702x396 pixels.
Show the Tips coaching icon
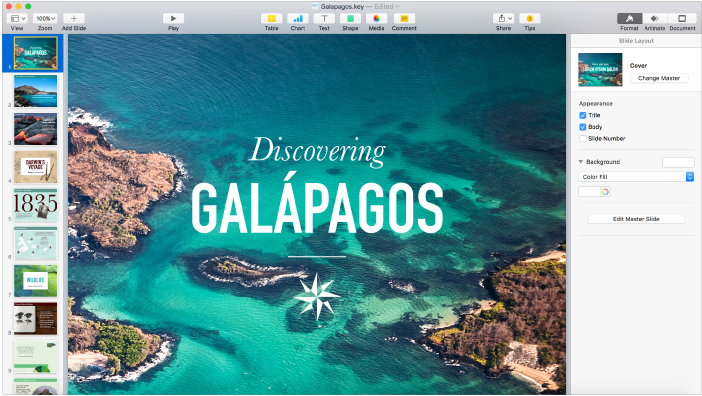(530, 18)
